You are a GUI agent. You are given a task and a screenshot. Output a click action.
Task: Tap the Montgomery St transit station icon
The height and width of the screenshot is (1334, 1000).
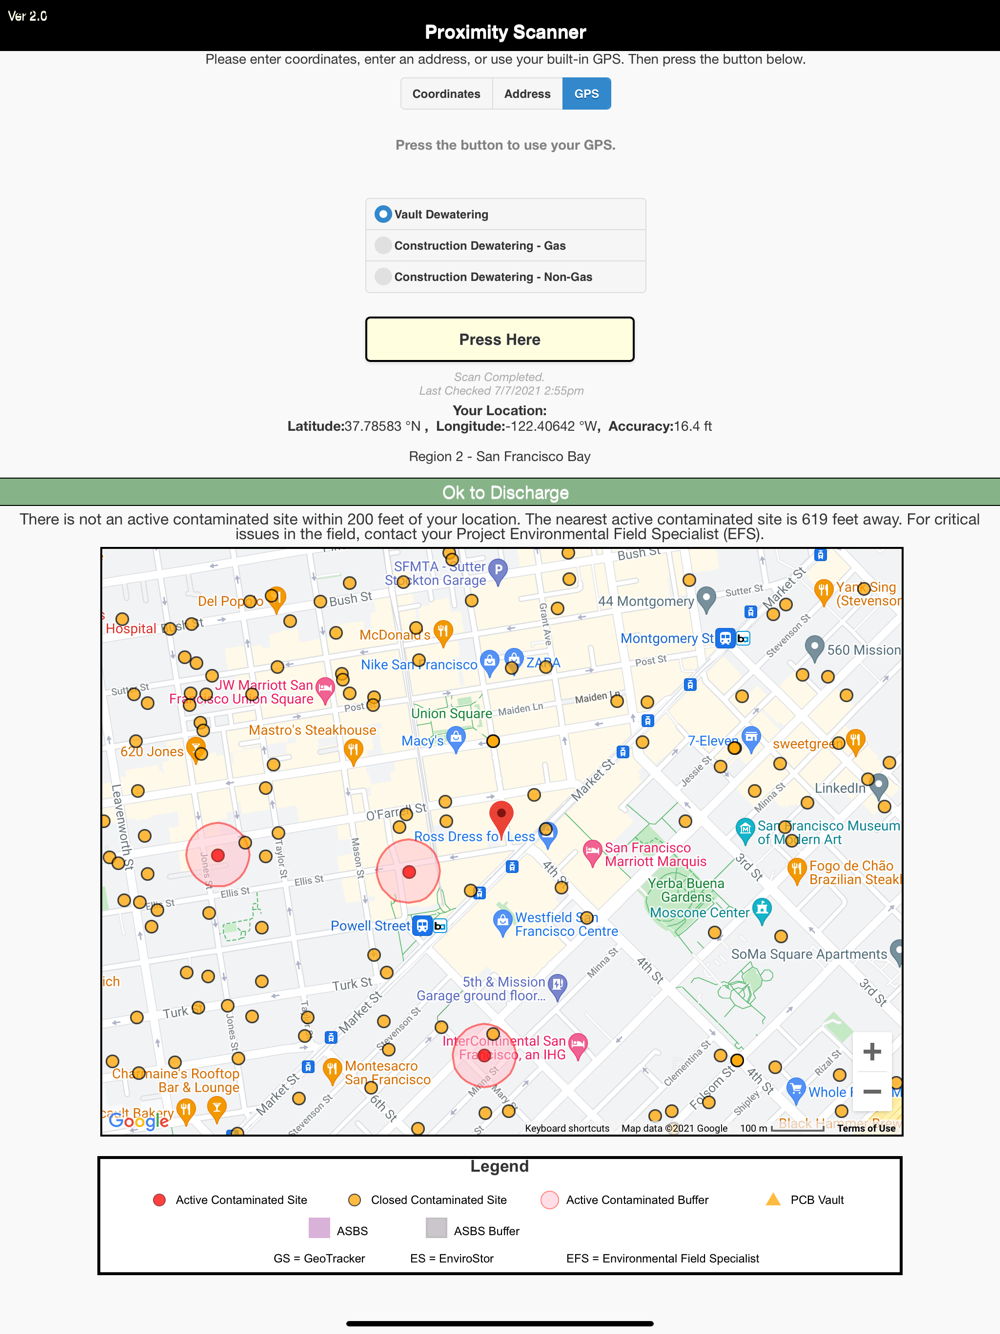point(726,638)
